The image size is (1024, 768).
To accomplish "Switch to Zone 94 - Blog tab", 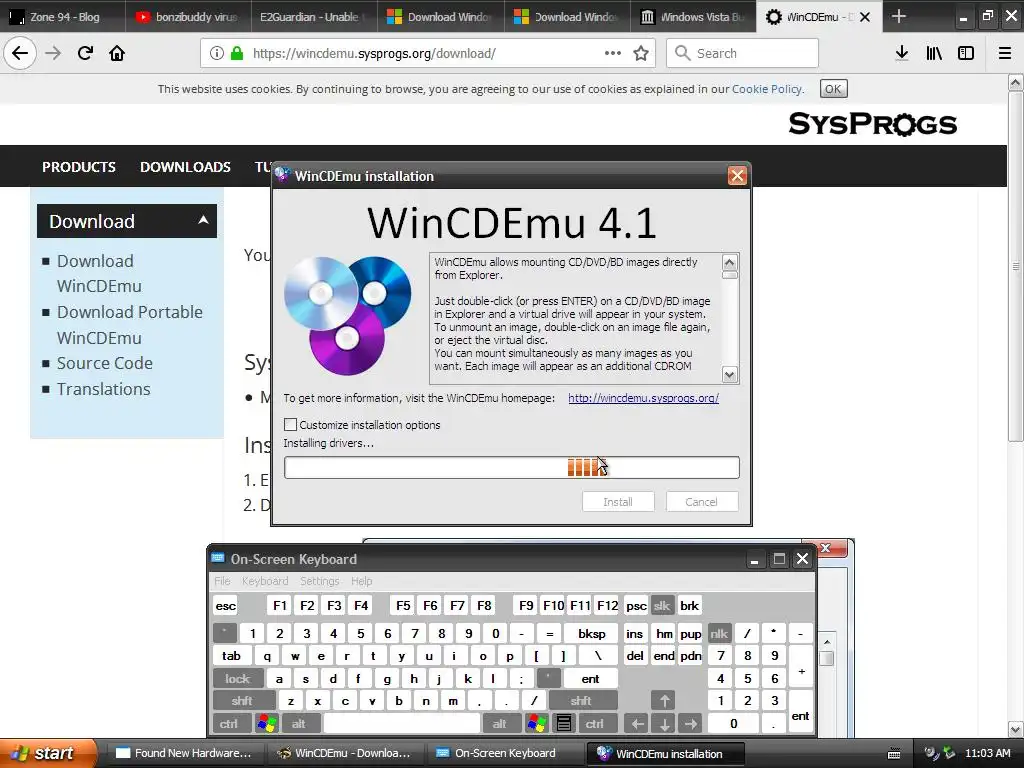I will pyautogui.click(x=63, y=16).
